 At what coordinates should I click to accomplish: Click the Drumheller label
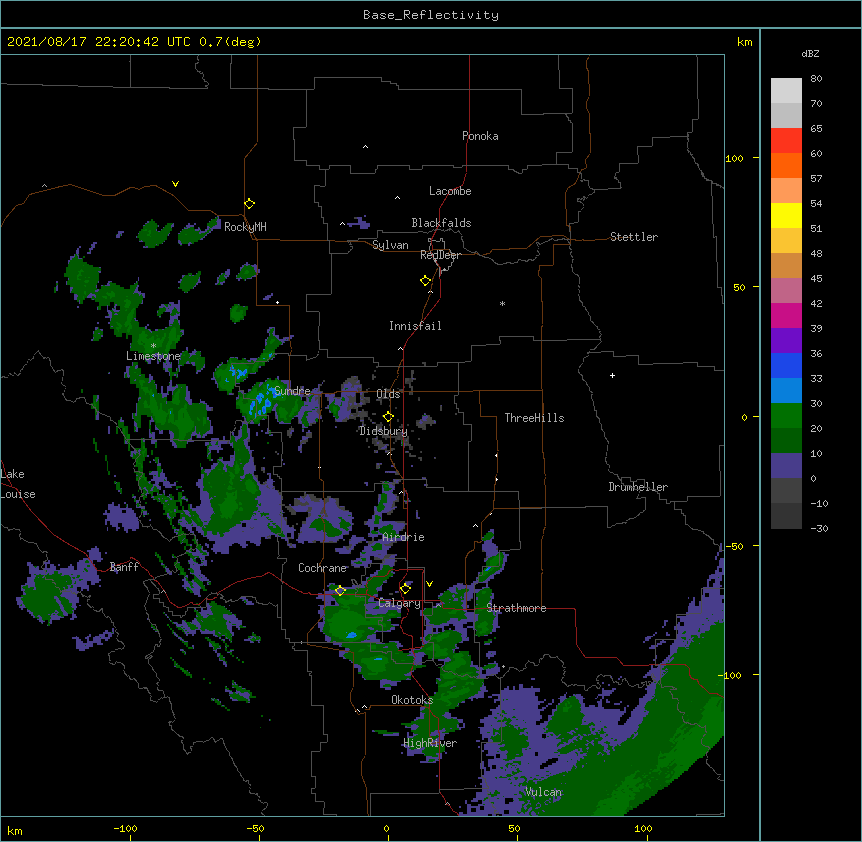pyautogui.click(x=638, y=487)
